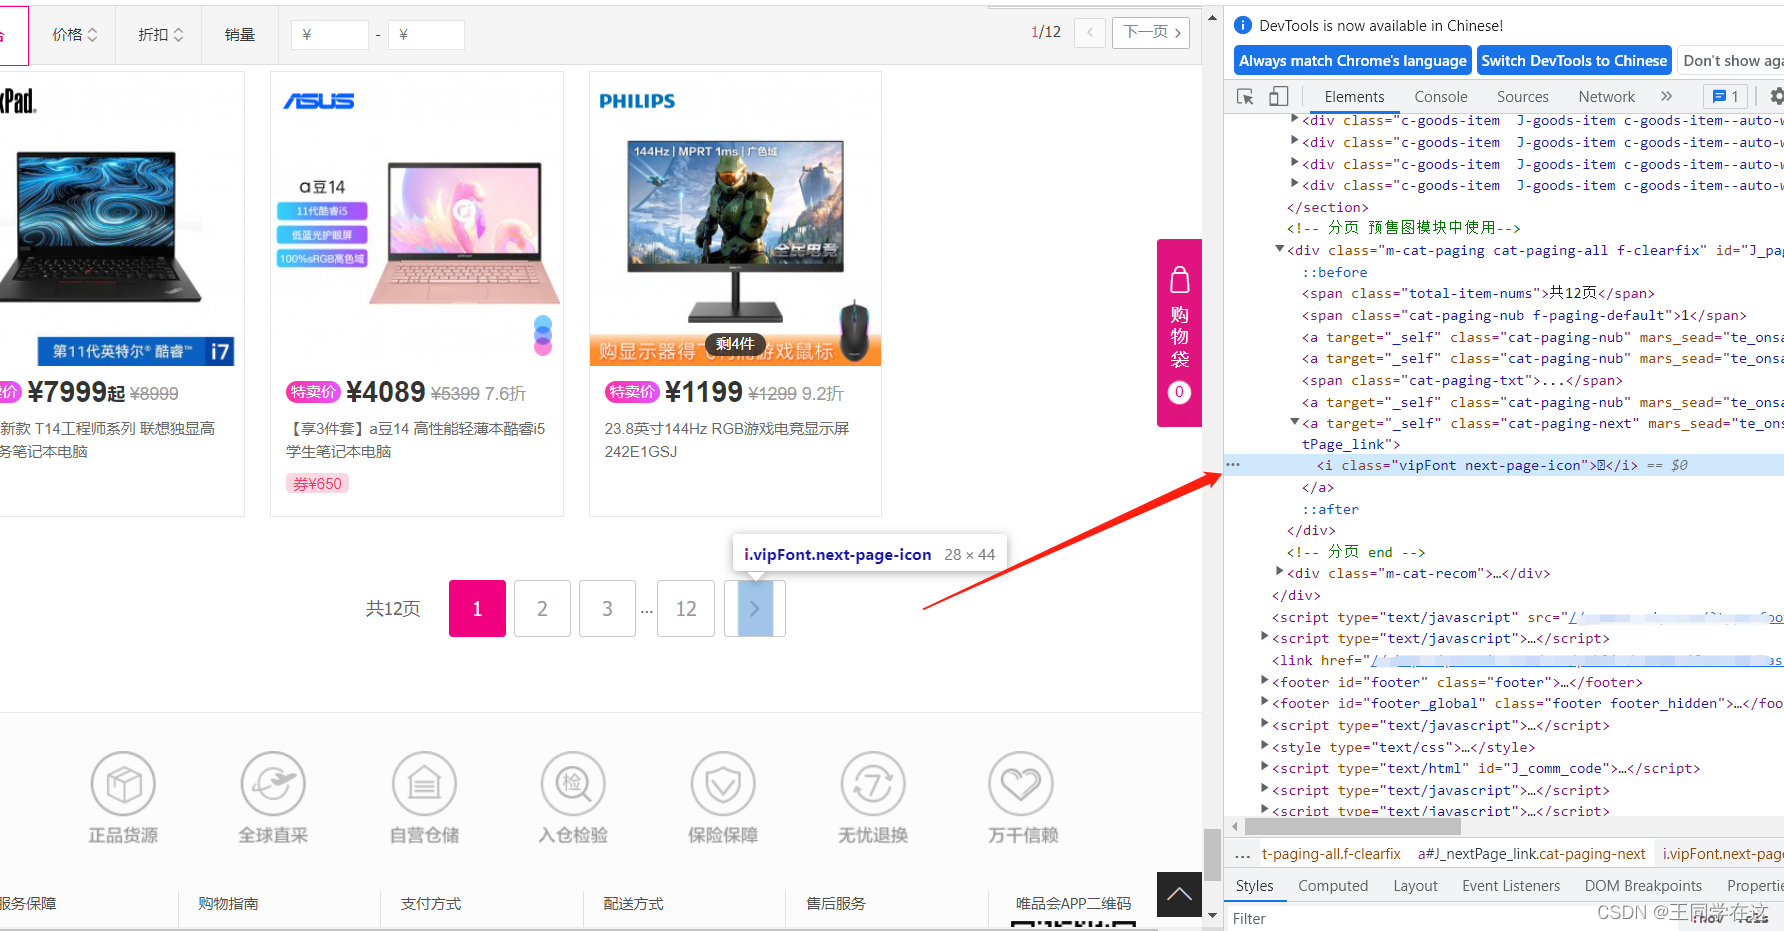This screenshot has height=931, width=1784.
Task: Select the inspect element picker icon
Action: [x=1245, y=97]
